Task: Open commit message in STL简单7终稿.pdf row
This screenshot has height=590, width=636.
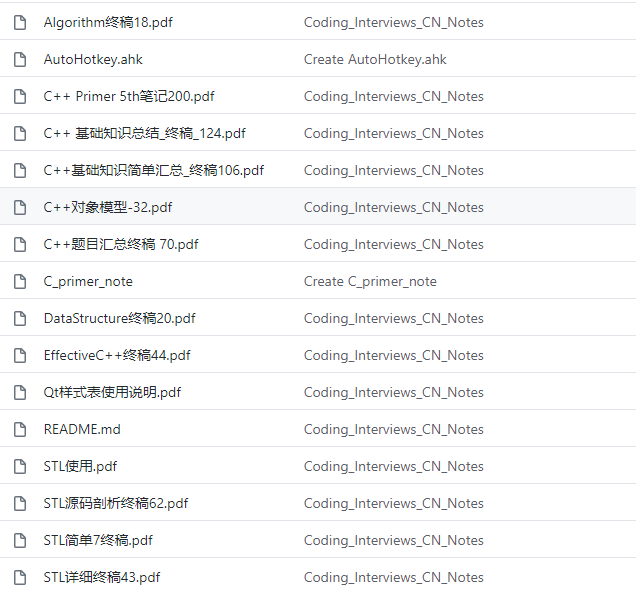Action: (394, 540)
